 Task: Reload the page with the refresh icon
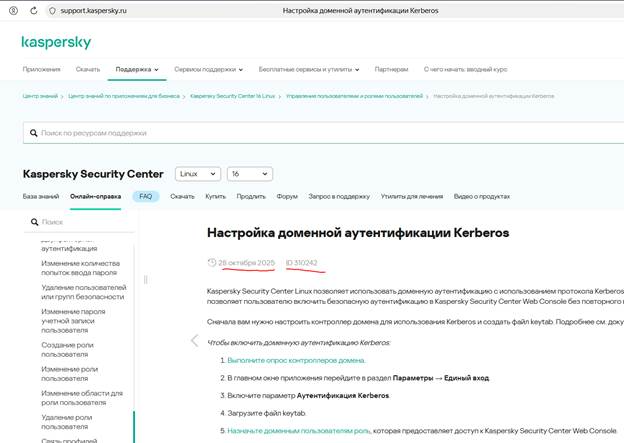coord(34,11)
